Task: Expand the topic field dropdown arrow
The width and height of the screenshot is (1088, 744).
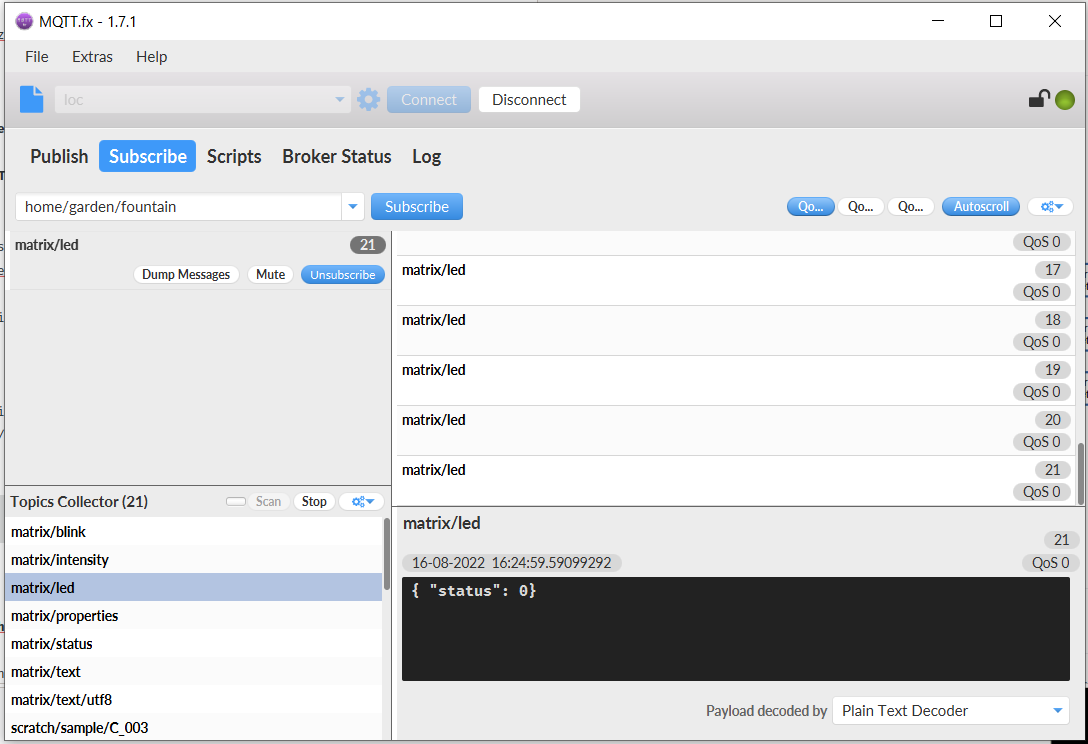Action: click(x=352, y=206)
